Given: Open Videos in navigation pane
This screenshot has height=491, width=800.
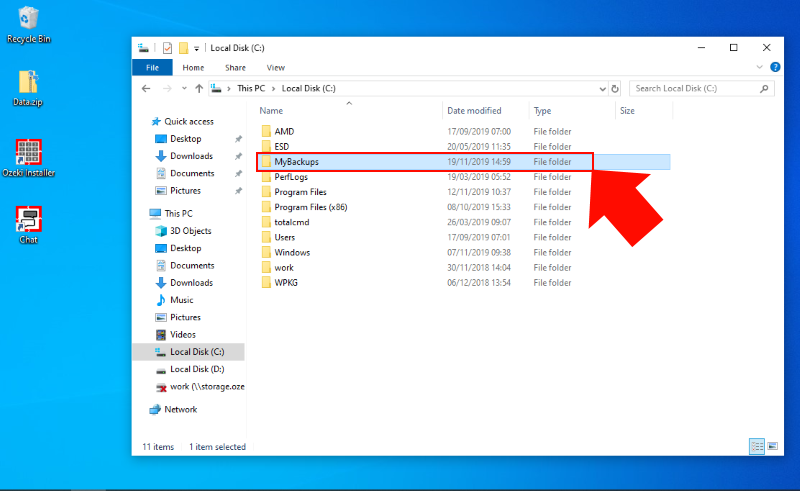Looking at the screenshot, I should click(183, 335).
